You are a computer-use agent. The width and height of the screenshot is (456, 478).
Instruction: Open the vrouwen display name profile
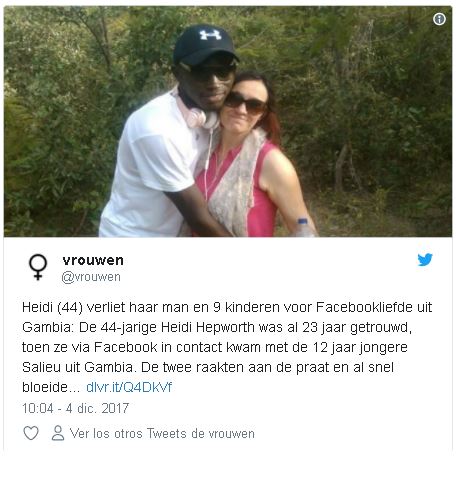click(93, 260)
